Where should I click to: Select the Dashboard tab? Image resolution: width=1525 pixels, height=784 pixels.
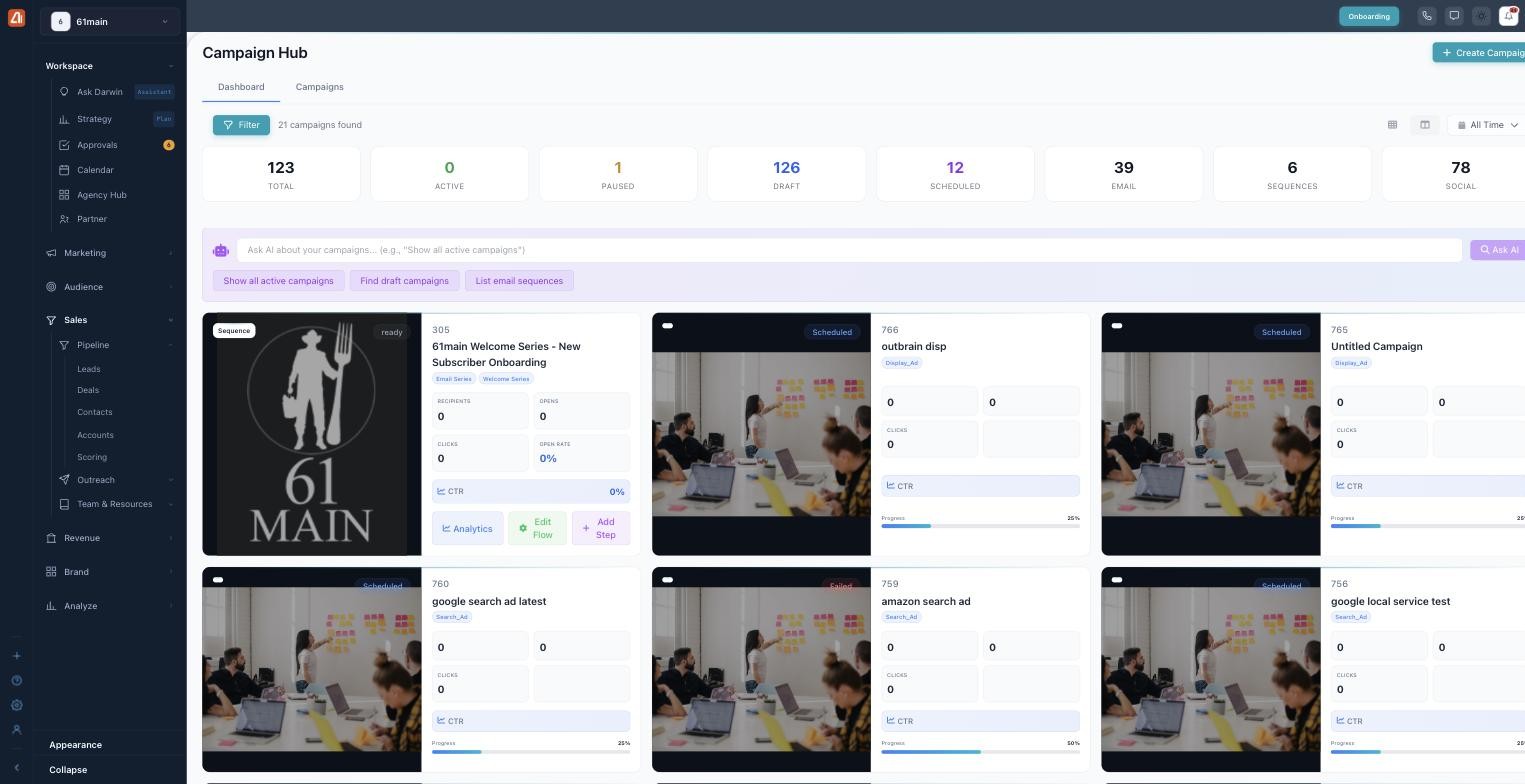[x=241, y=87]
